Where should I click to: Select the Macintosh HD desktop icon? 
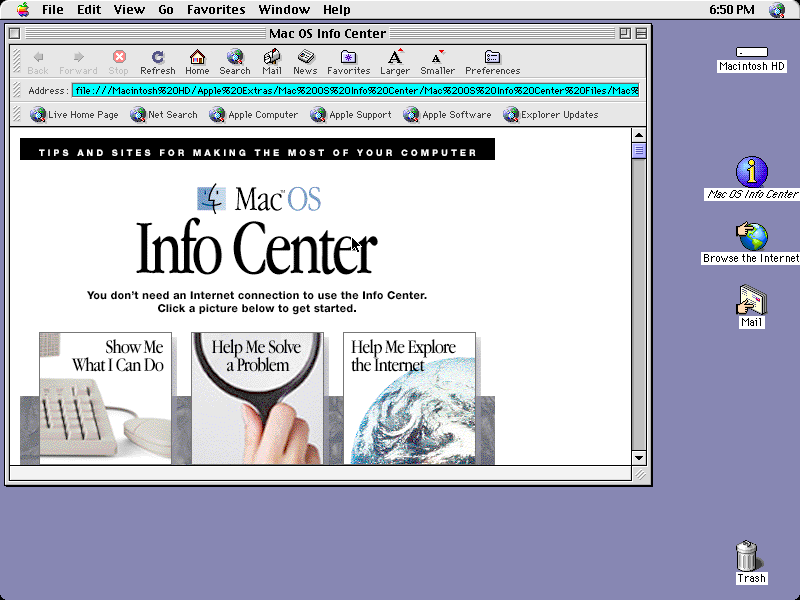[x=752, y=59]
